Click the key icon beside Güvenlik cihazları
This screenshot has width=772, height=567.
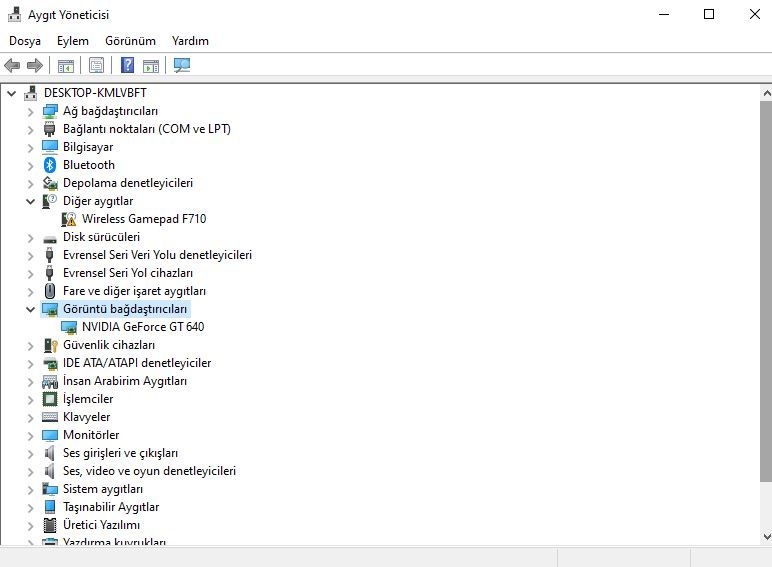(x=50, y=346)
